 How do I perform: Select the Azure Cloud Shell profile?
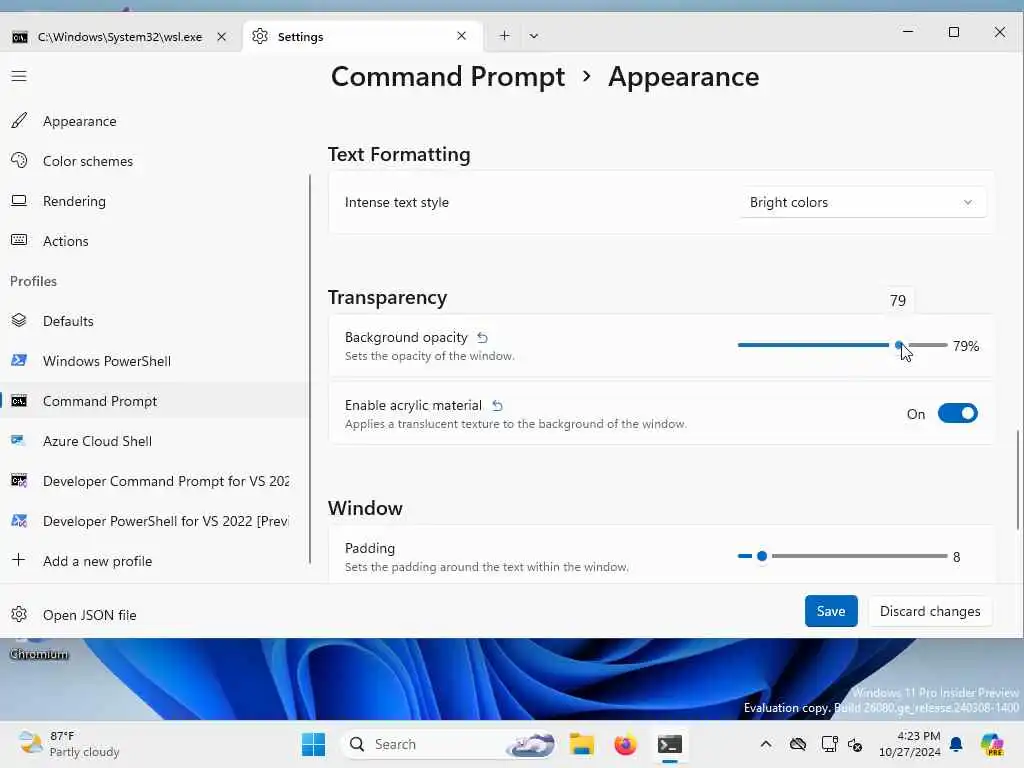click(x=154, y=441)
